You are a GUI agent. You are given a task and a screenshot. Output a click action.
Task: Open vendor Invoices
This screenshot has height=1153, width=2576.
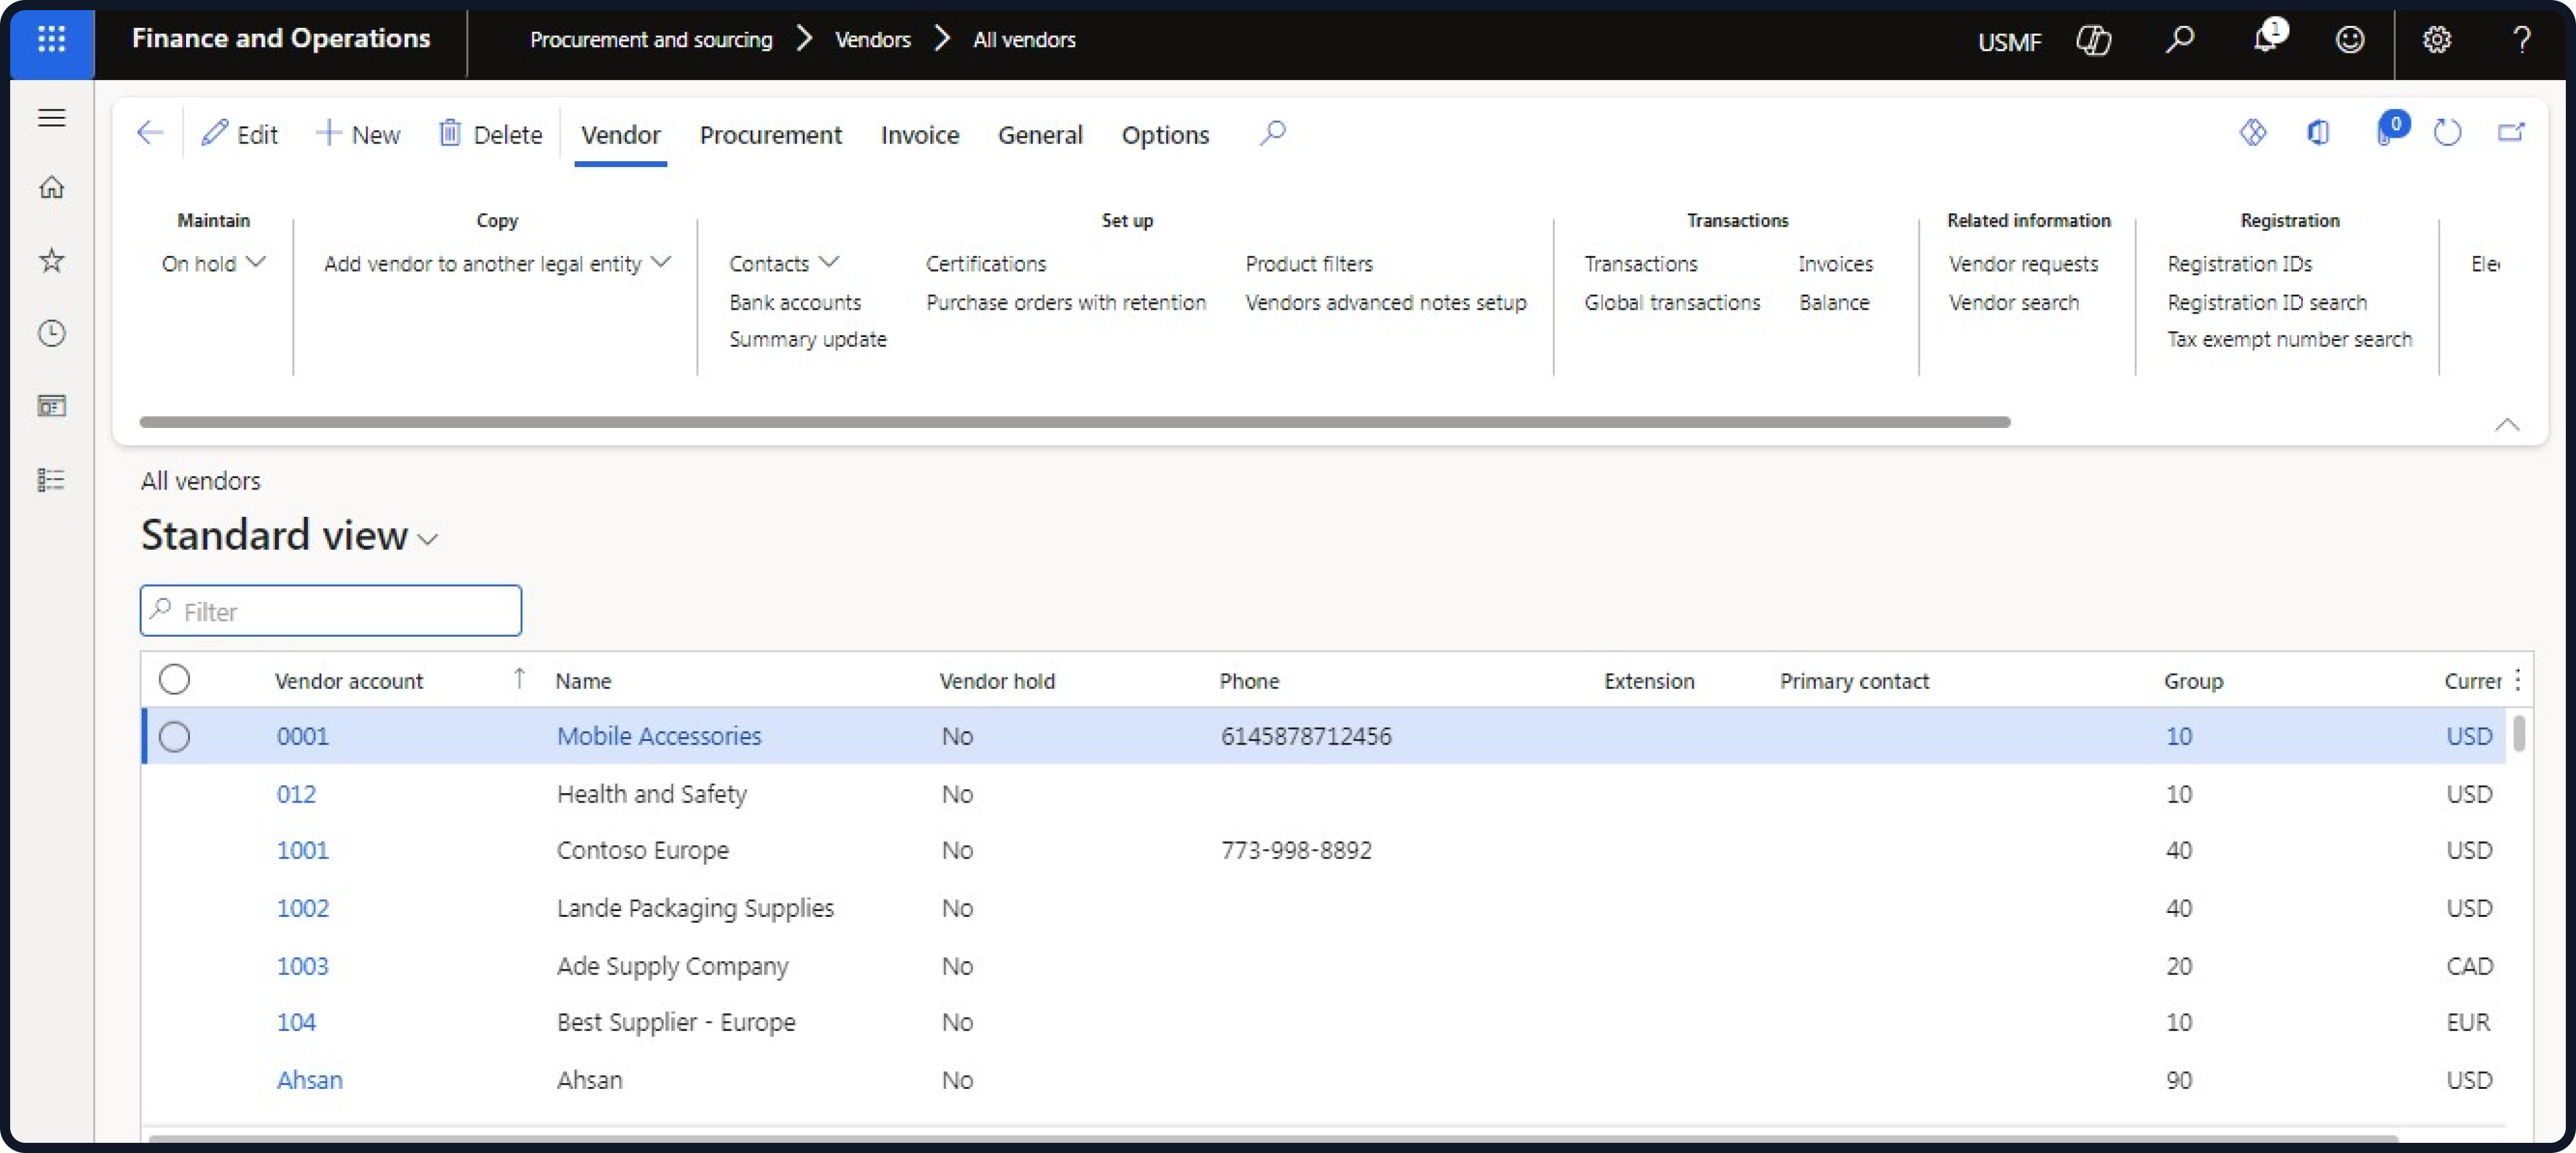point(1835,263)
